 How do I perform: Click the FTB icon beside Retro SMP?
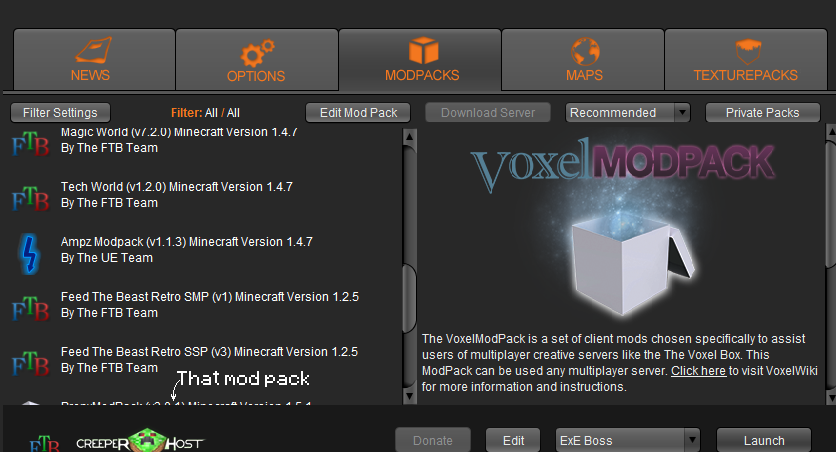pos(30,308)
